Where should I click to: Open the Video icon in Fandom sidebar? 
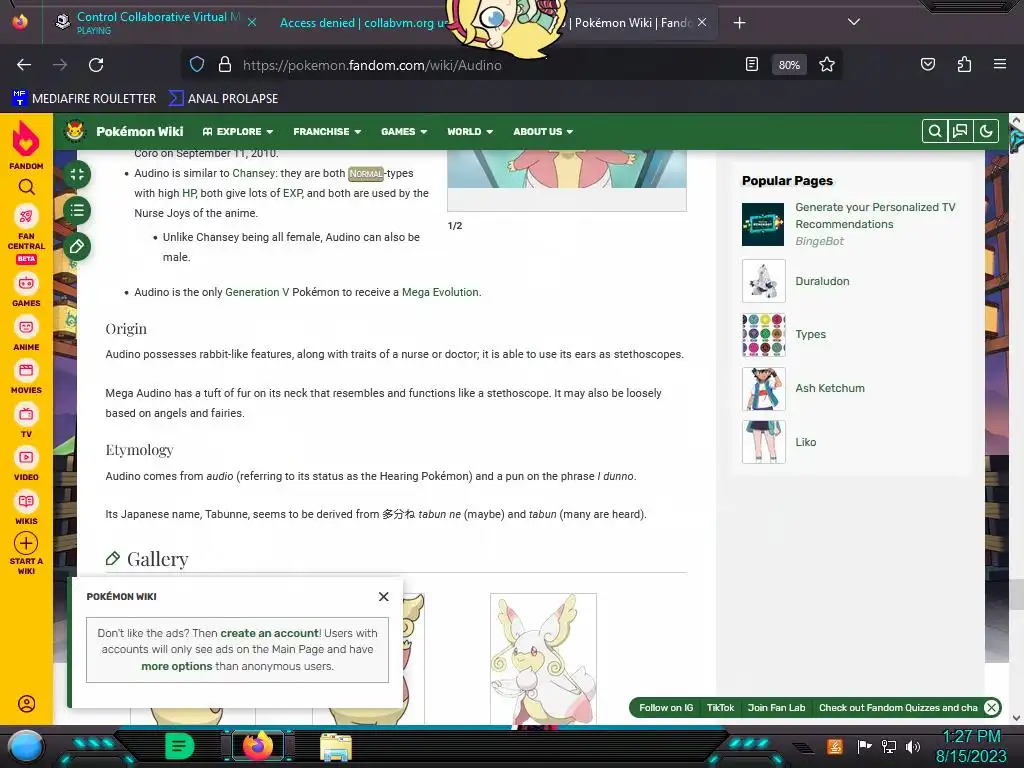26,457
